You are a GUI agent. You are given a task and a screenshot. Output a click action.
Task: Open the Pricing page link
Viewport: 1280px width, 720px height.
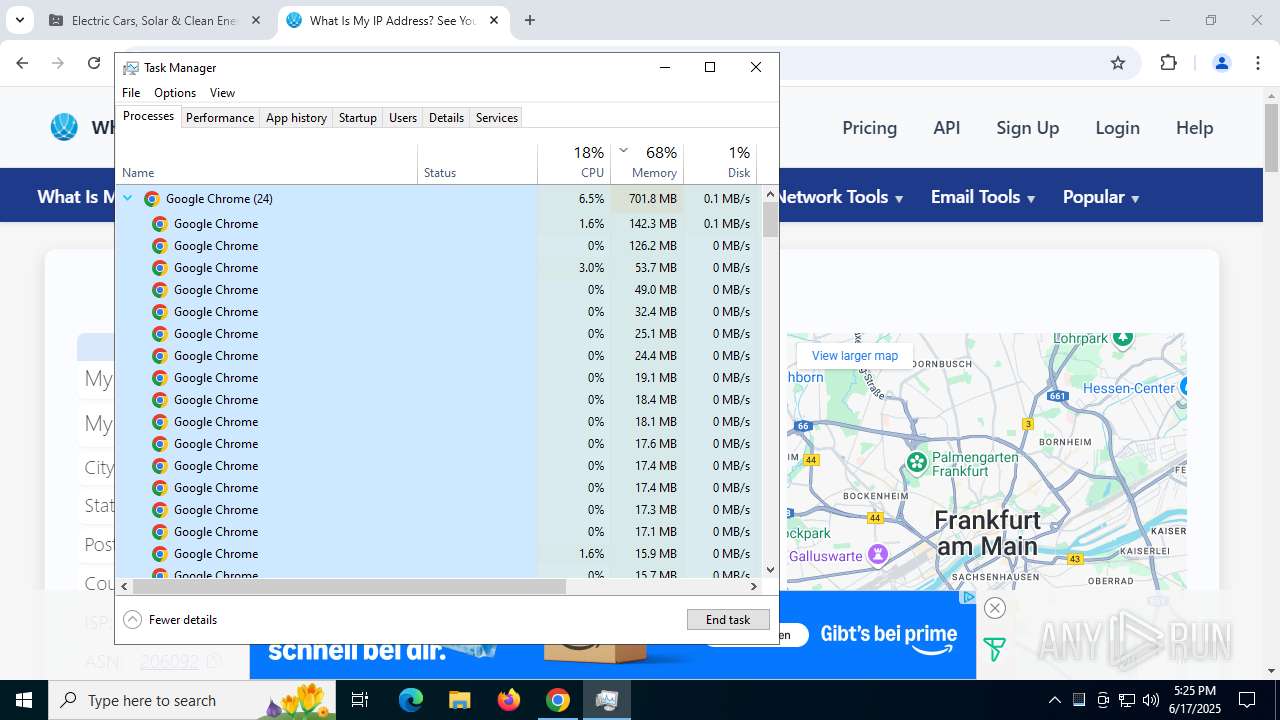(x=869, y=128)
